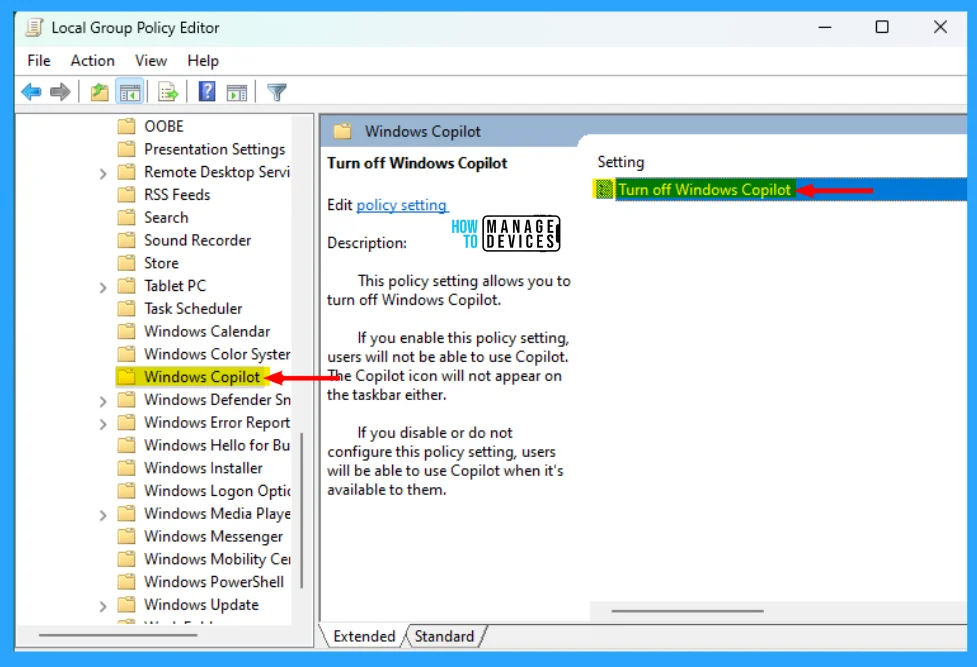
Task: Click the tree pane vertical scrollbar
Action: [x=302, y=510]
